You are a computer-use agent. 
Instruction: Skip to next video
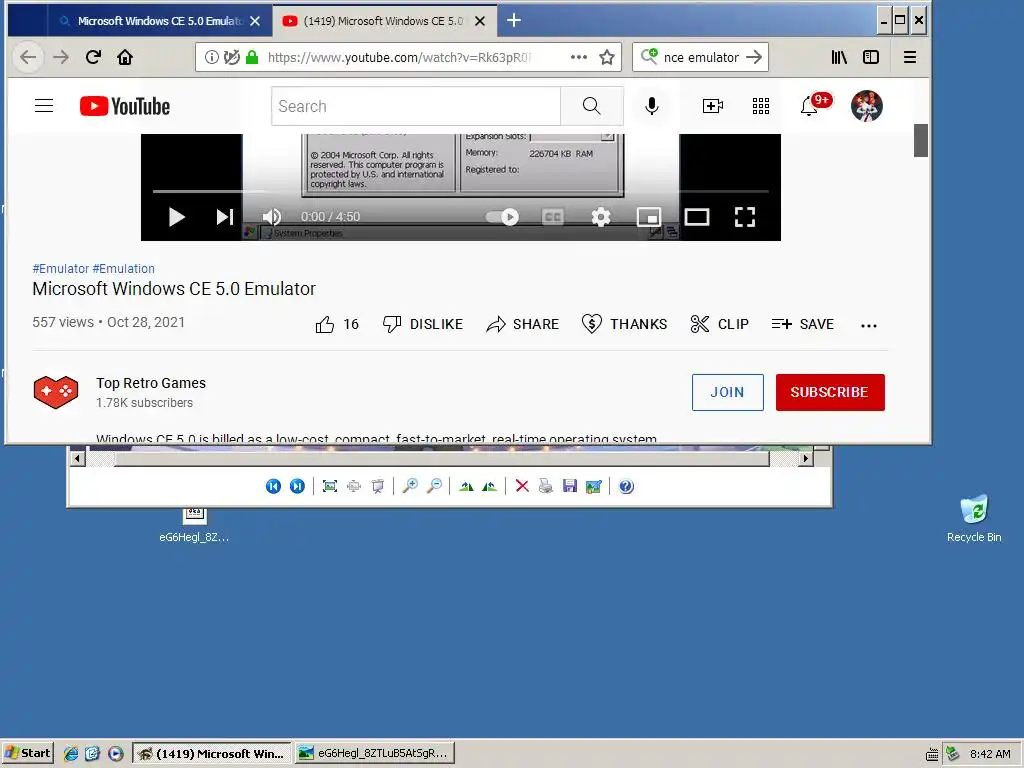(225, 217)
